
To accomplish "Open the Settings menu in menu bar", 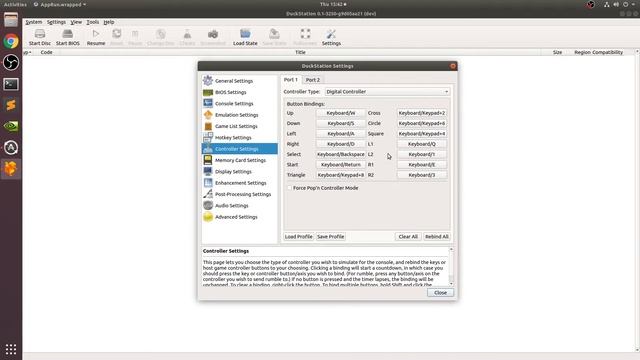I will (56, 22).
